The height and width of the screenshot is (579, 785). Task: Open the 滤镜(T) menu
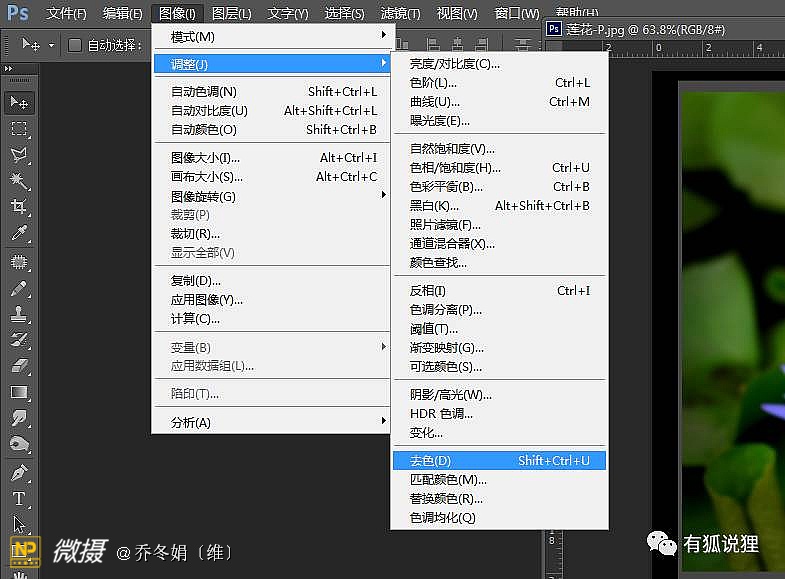401,13
